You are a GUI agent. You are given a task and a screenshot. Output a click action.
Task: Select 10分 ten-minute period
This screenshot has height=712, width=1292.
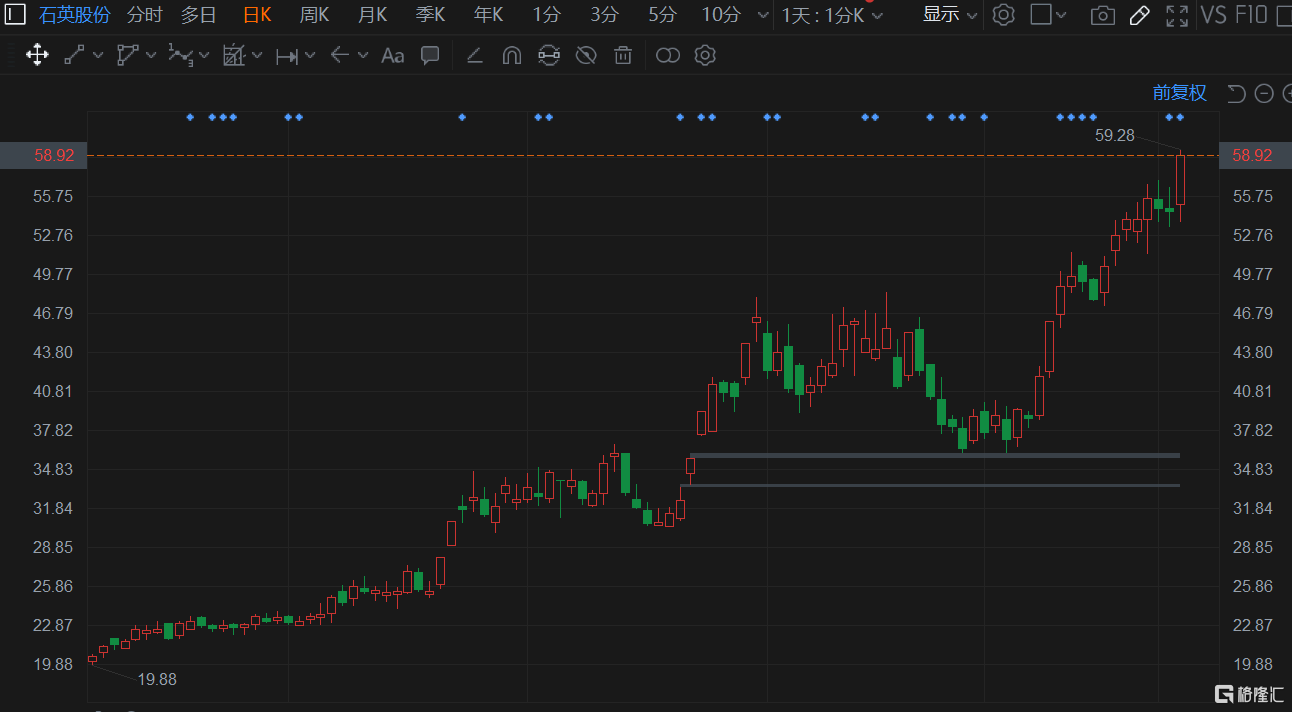[x=721, y=14]
